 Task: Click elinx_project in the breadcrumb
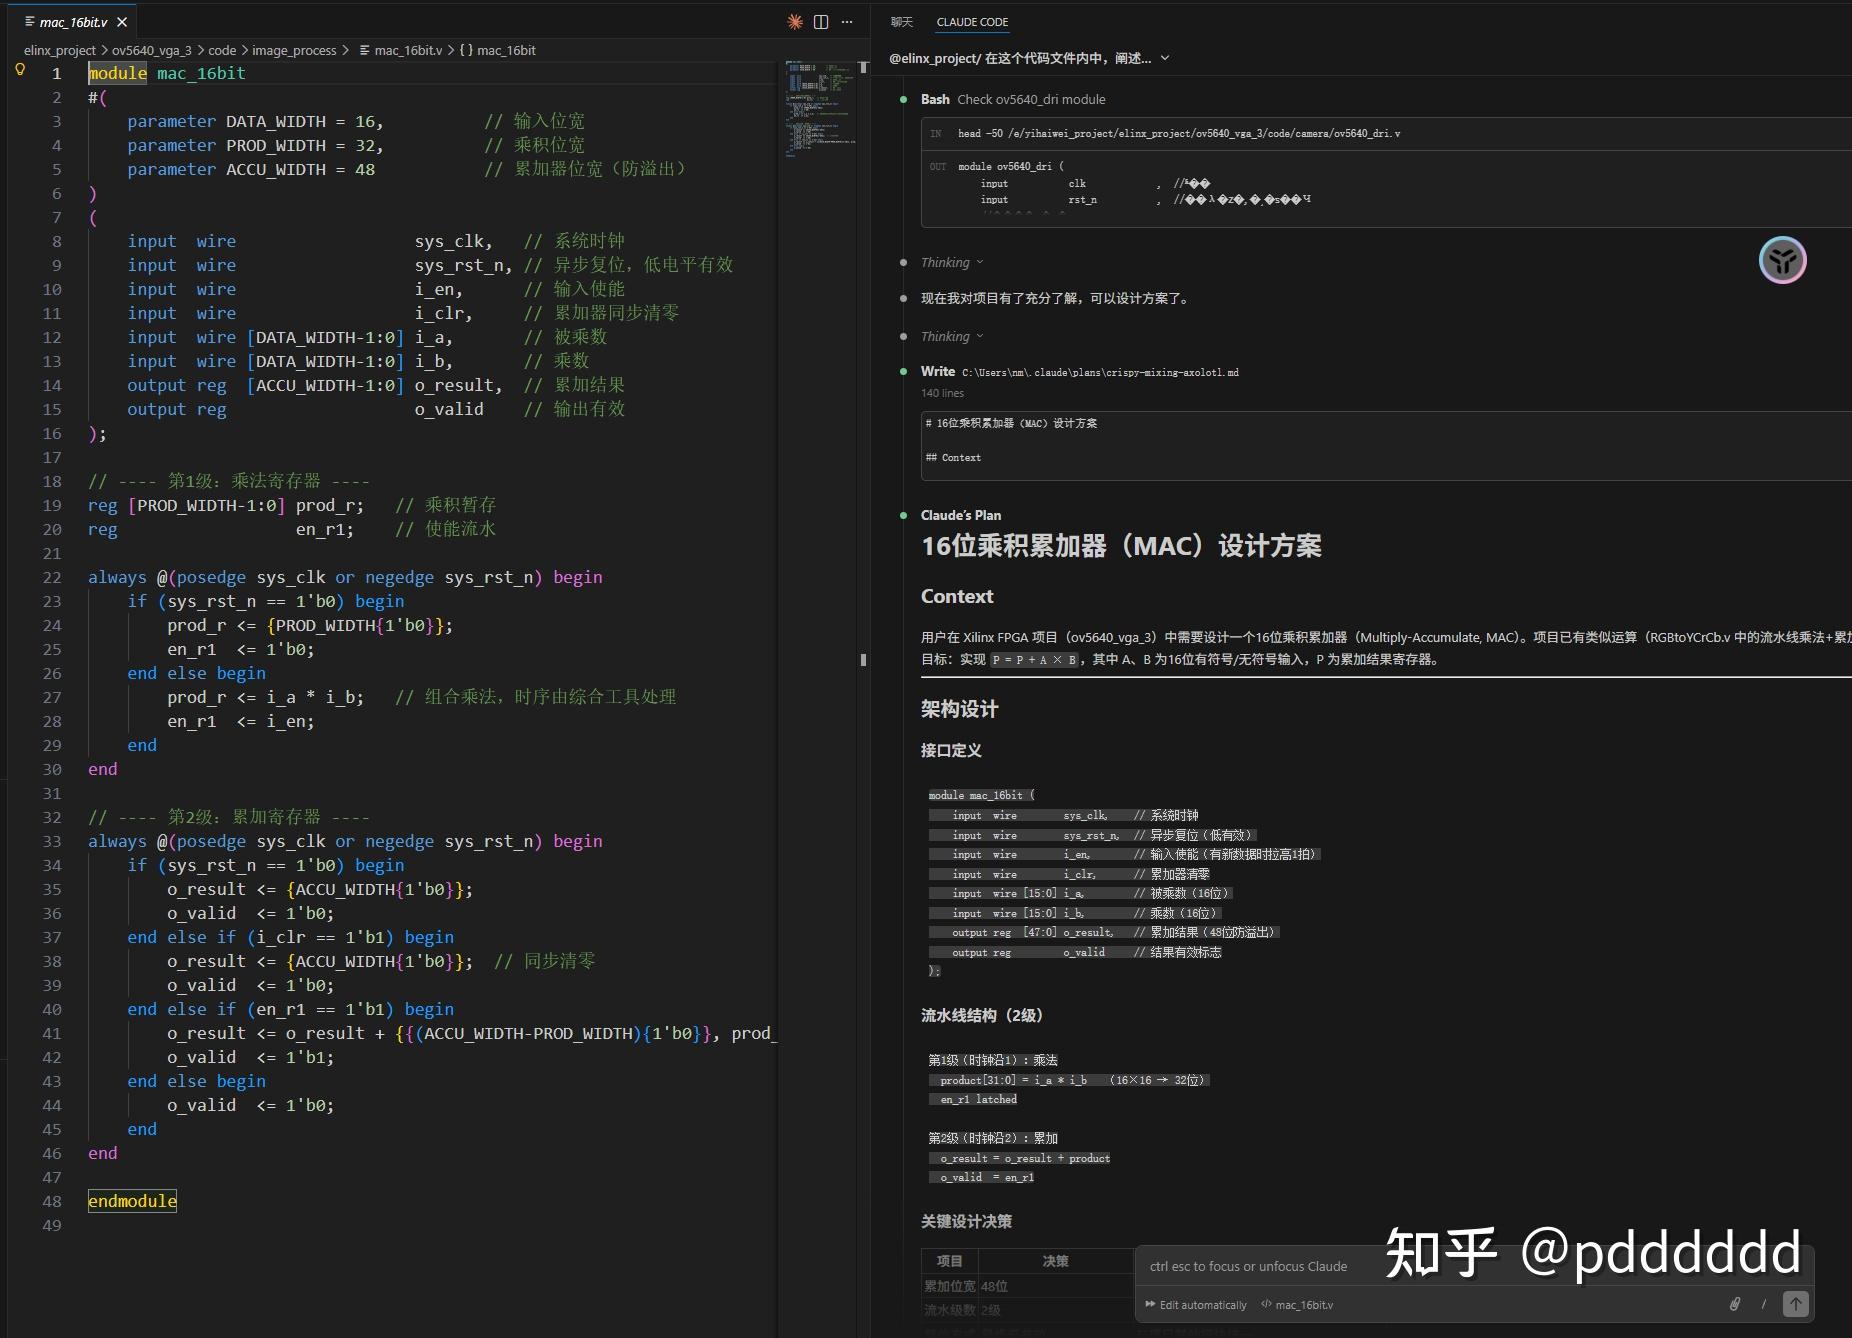click(x=60, y=50)
